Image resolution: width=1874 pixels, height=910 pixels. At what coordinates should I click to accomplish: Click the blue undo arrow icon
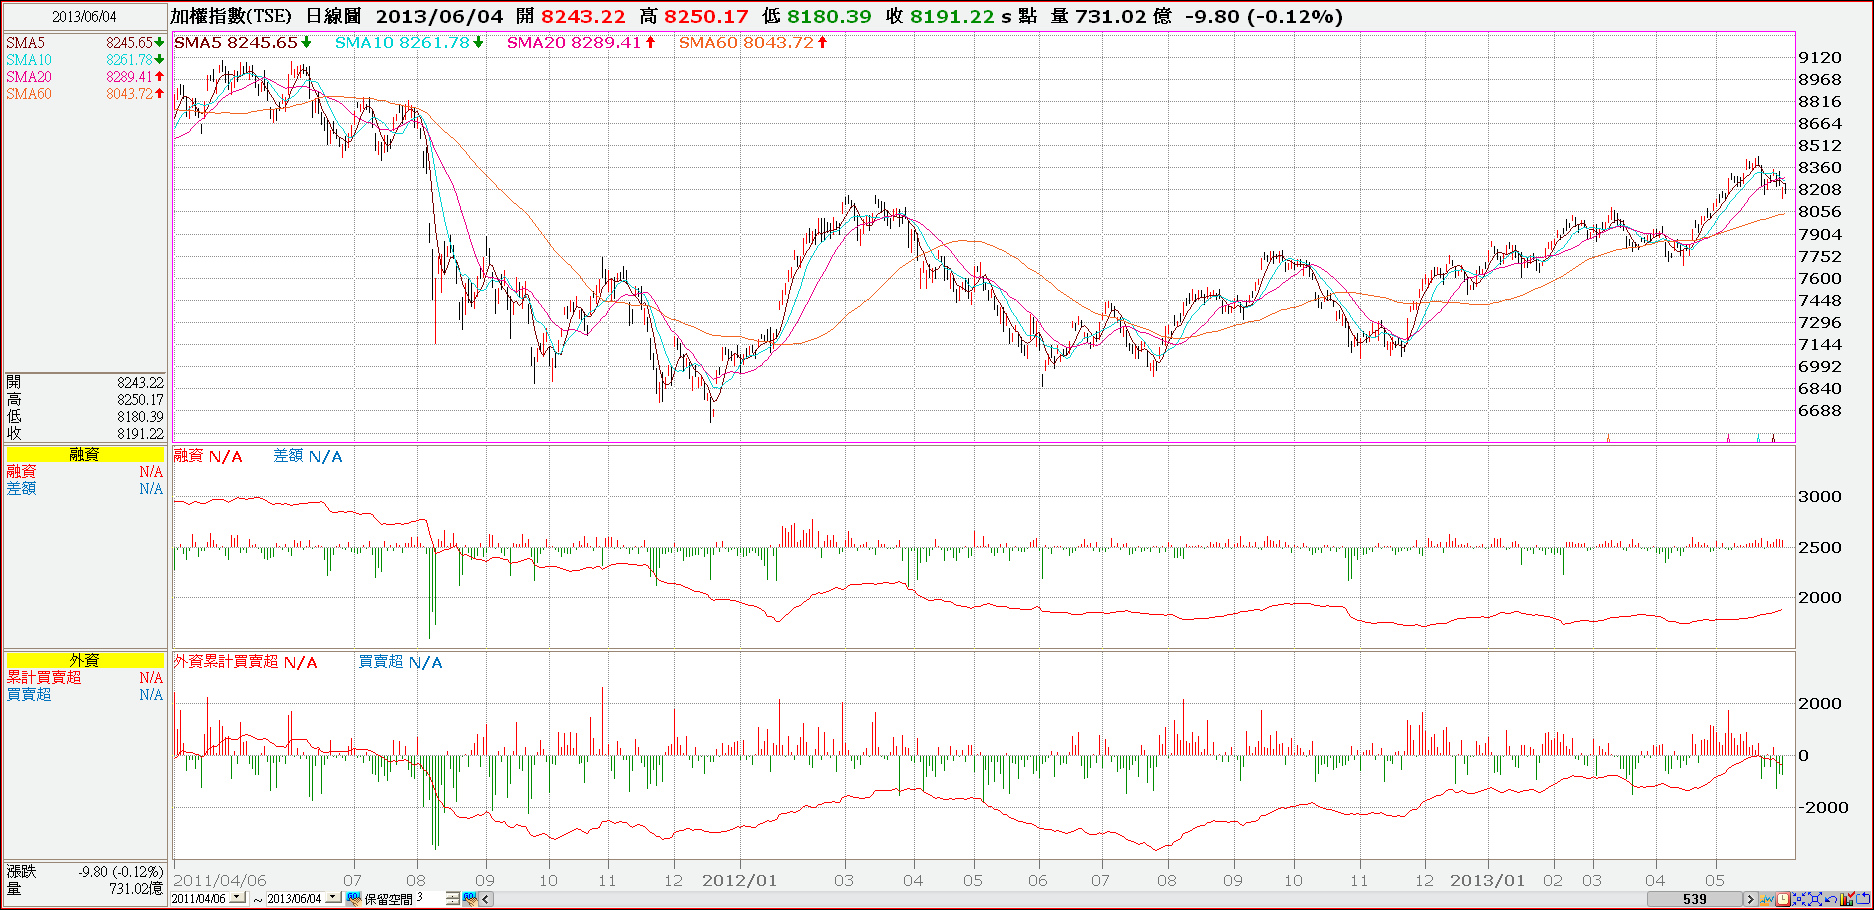coord(1831,899)
